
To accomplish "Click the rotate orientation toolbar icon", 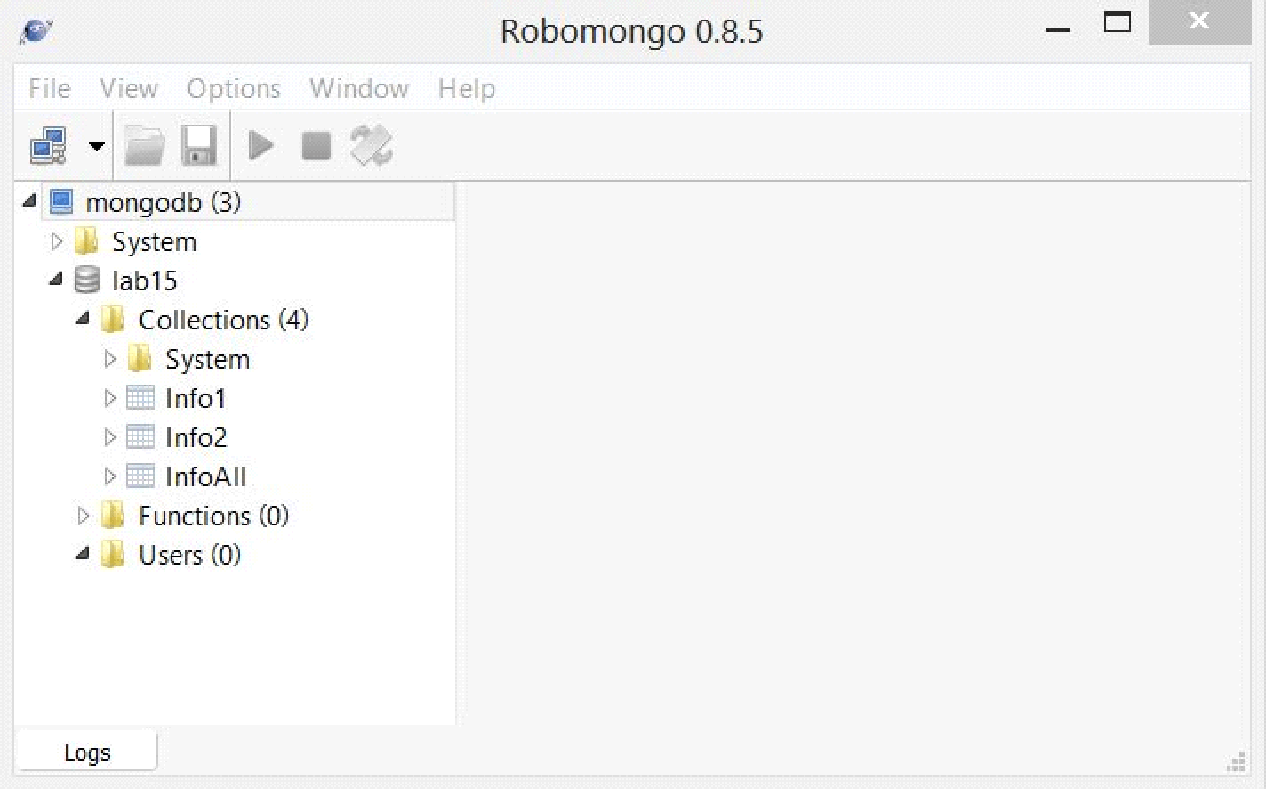I will point(371,146).
